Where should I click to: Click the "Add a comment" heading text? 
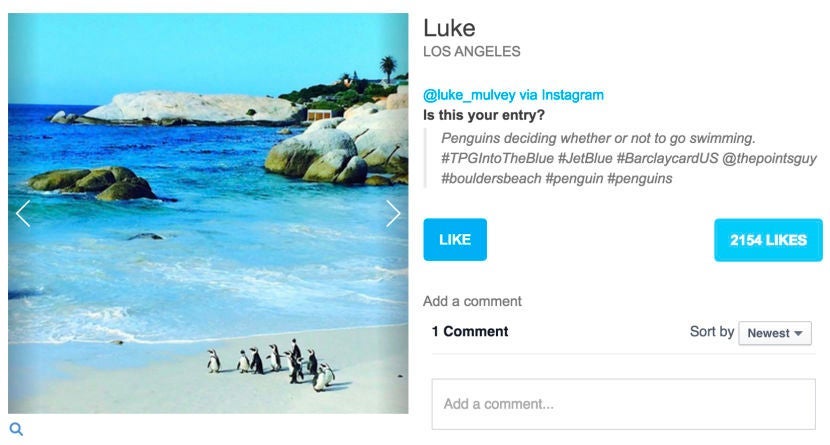pyautogui.click(x=472, y=301)
